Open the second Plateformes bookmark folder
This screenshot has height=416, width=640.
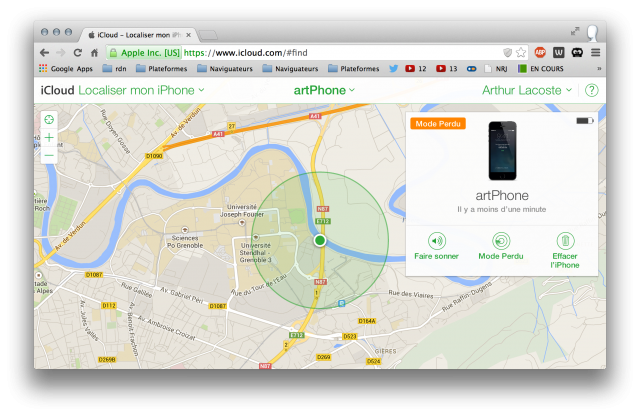tap(353, 69)
